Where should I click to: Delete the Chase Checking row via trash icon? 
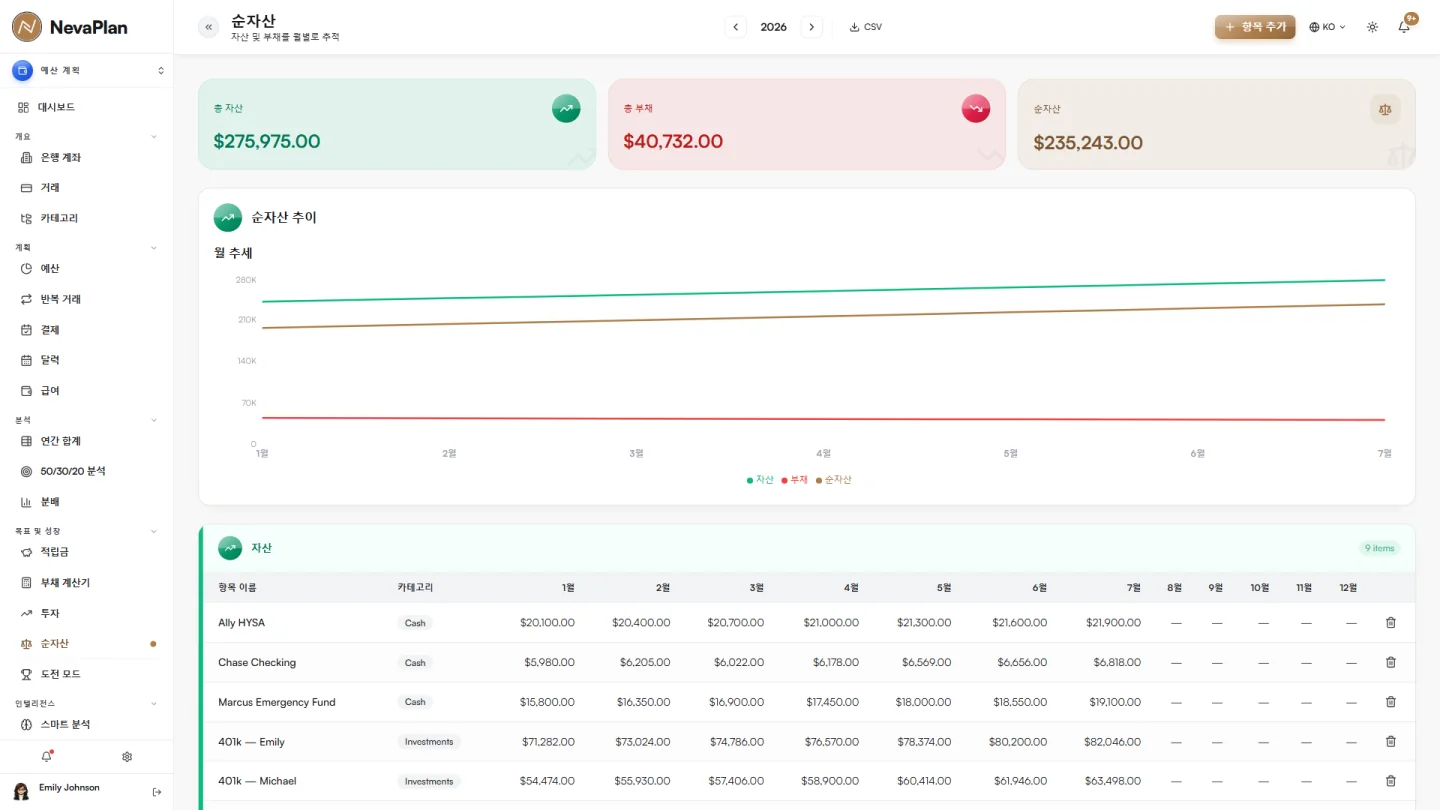coord(1390,662)
